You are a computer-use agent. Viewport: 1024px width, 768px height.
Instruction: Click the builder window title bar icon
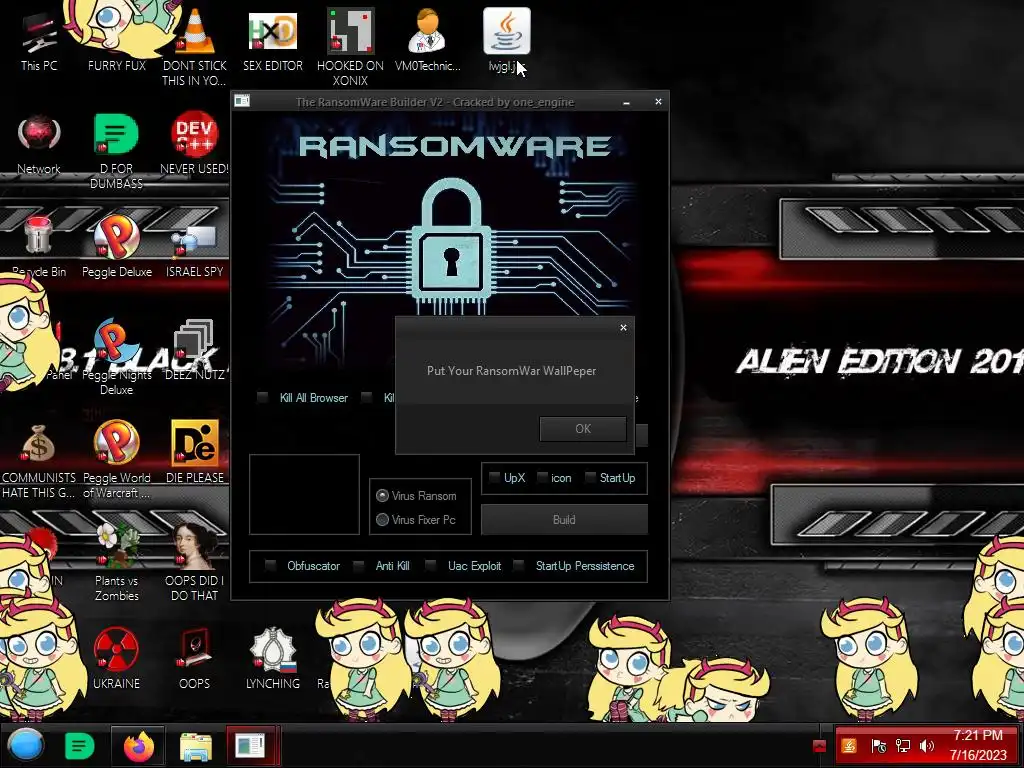coord(242,101)
